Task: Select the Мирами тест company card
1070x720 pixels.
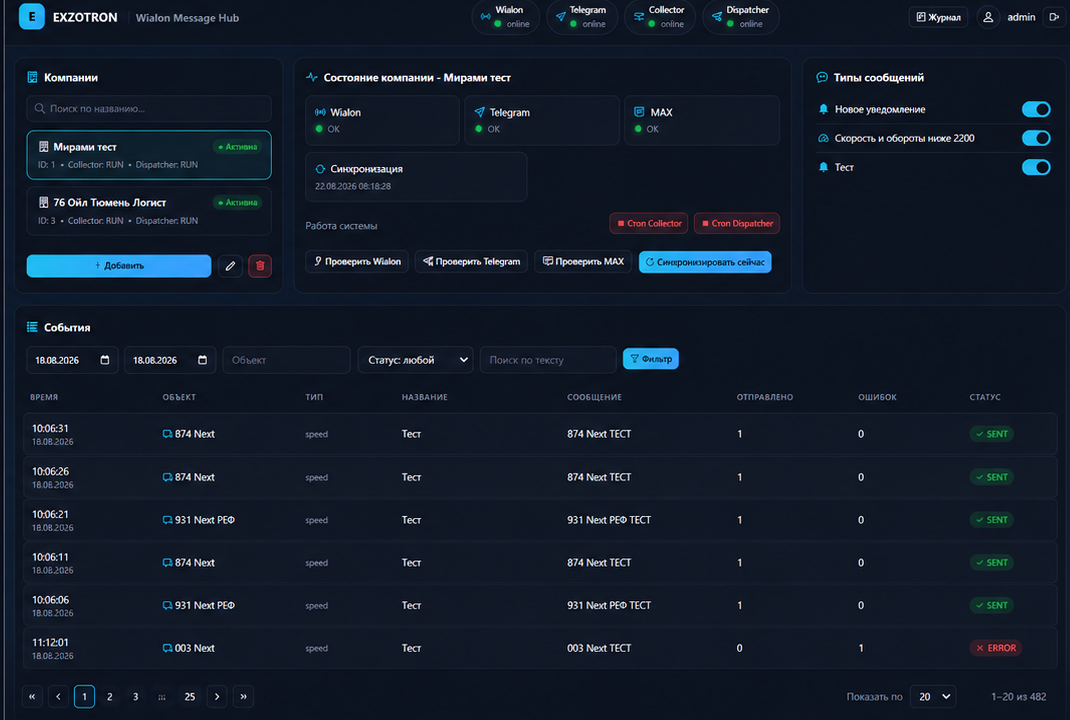Action: click(x=149, y=155)
